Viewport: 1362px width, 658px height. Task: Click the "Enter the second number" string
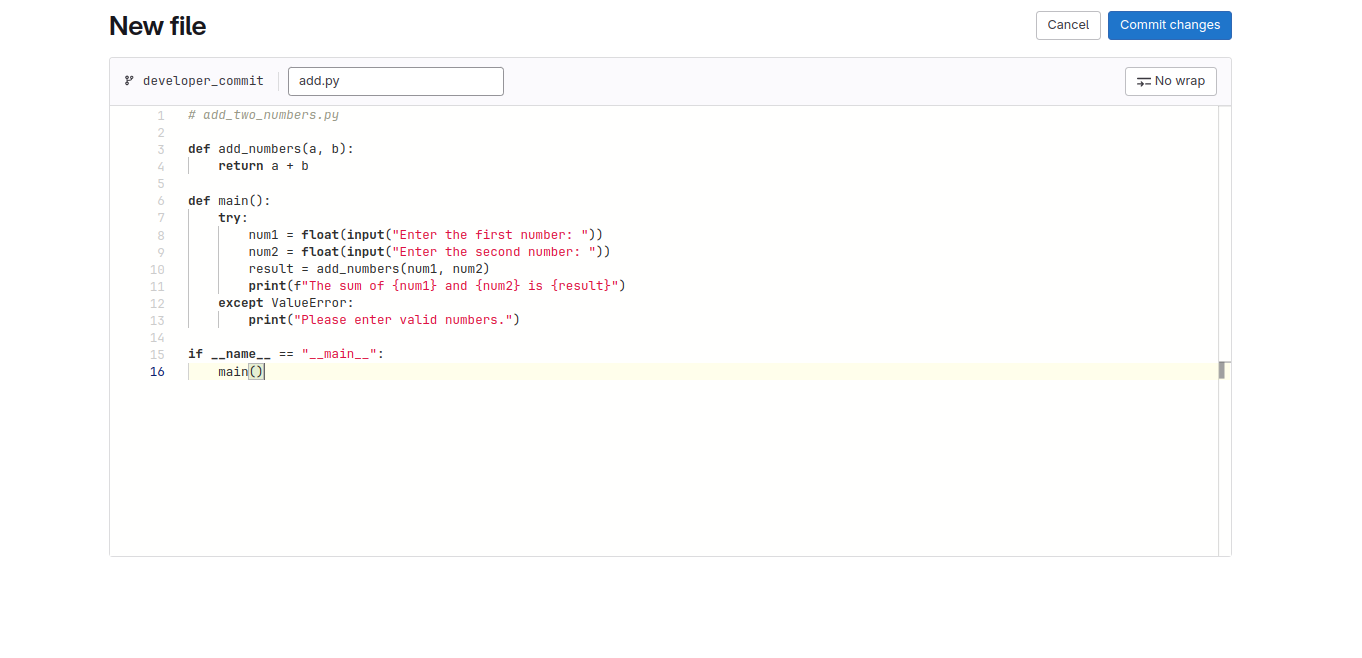tap(494, 252)
